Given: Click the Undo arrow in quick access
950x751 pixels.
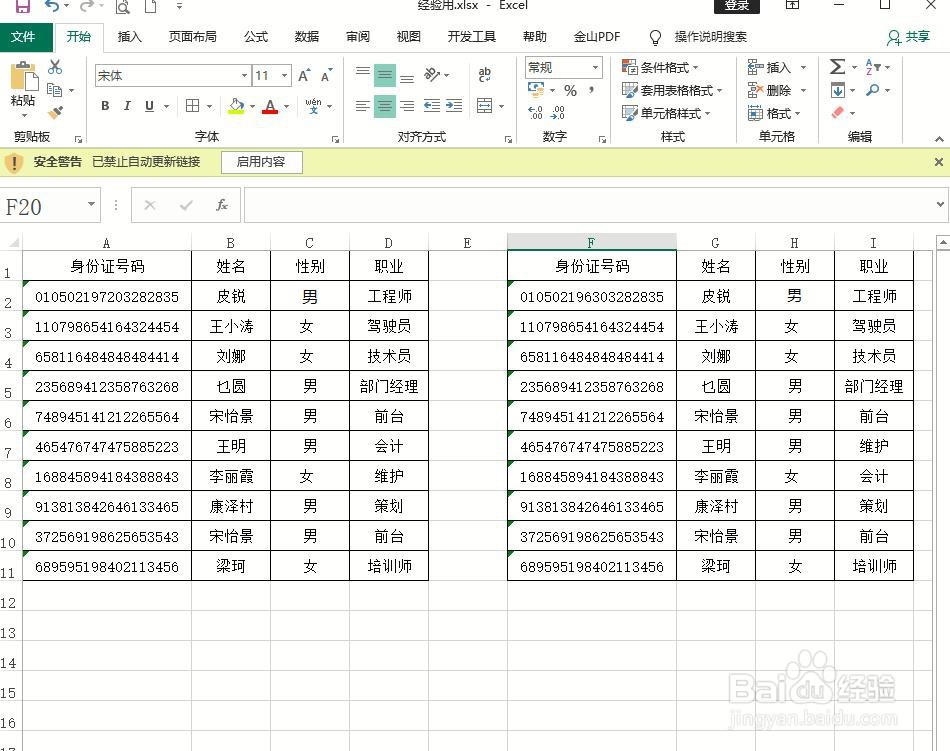Looking at the screenshot, I should tap(52, 7).
